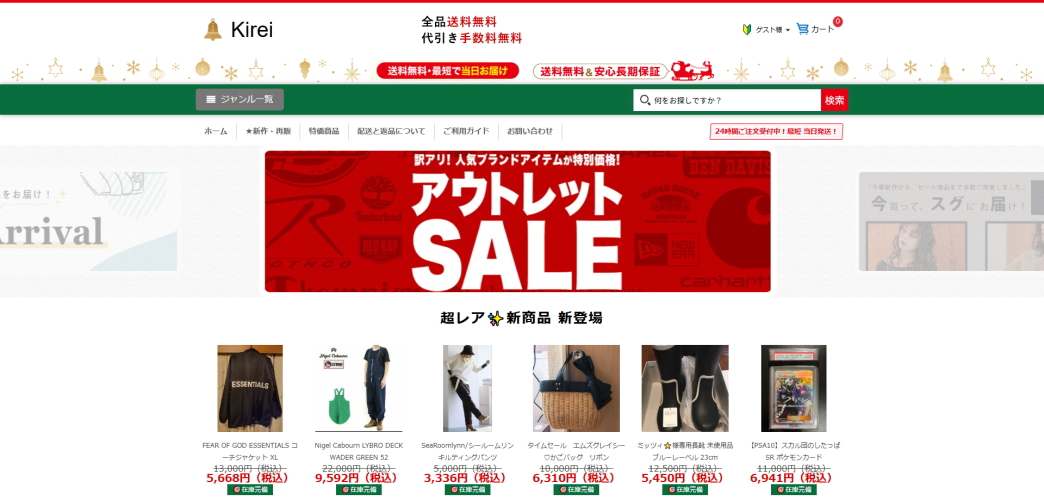Click the hamburger icon in ジャンル一覧
Image resolution: width=1044 pixels, height=500 pixels.
coord(211,100)
